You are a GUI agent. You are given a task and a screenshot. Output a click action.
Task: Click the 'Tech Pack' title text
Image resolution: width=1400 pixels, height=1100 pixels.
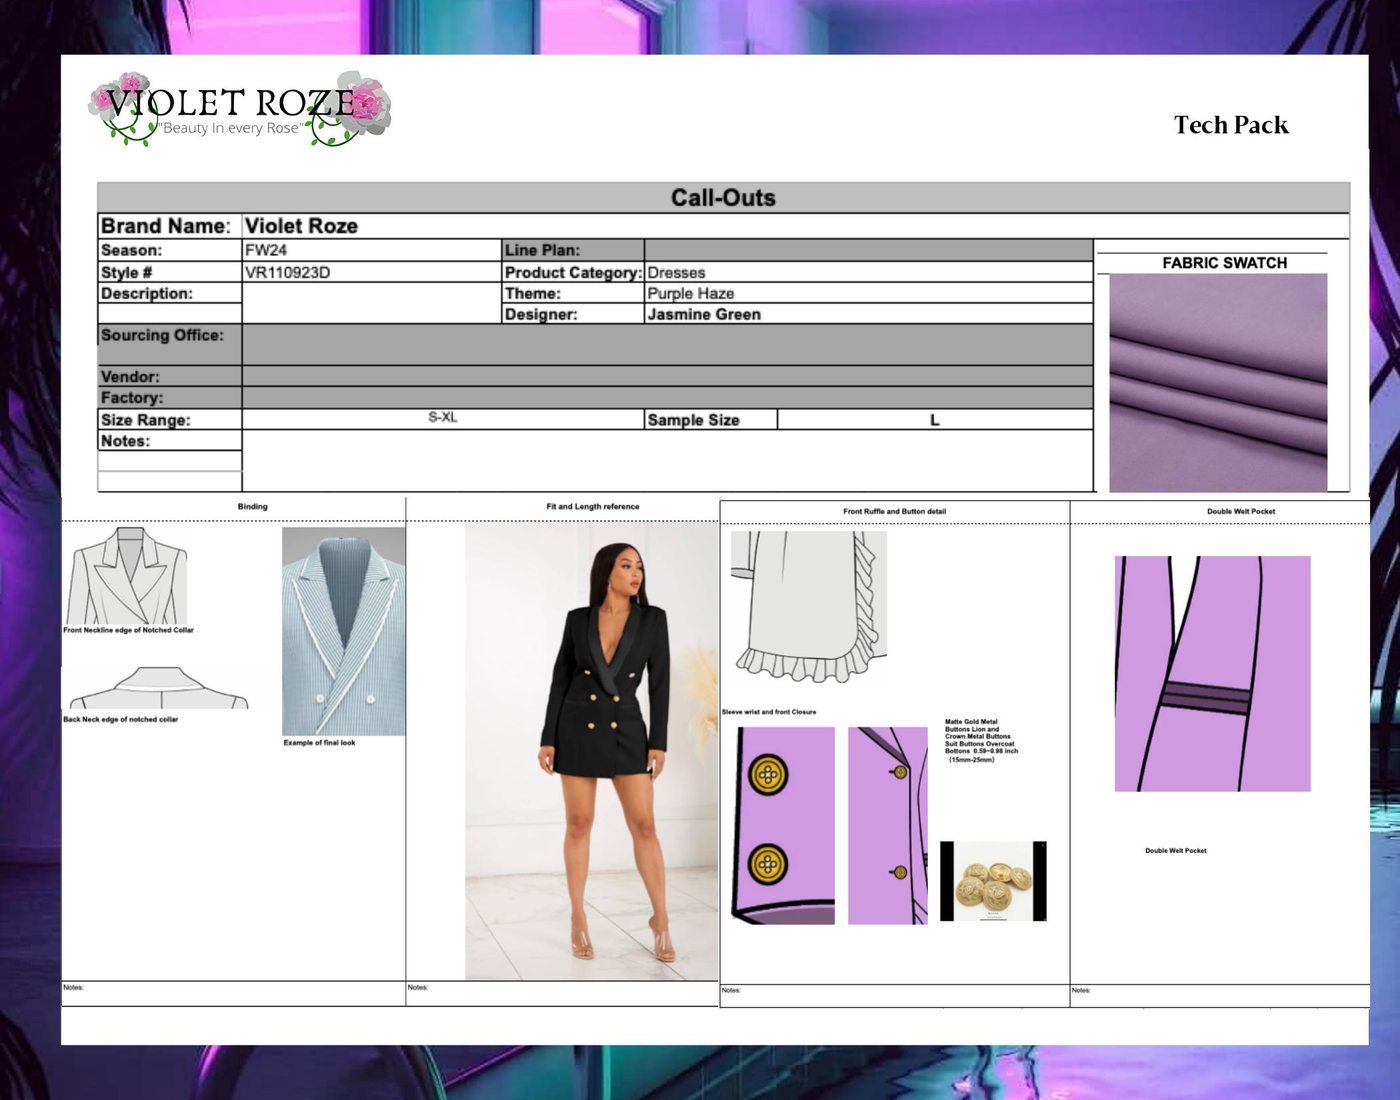tap(1231, 125)
